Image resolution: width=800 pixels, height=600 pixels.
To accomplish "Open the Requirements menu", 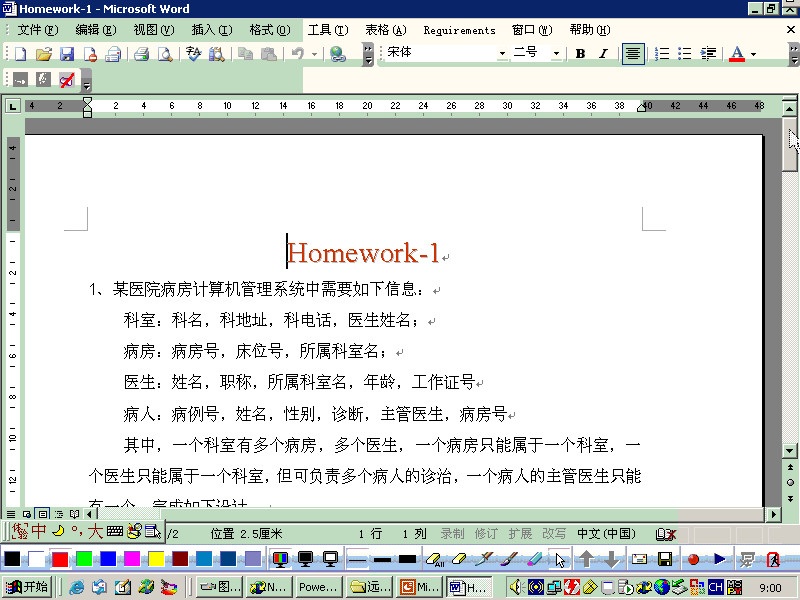I will click(x=459, y=30).
